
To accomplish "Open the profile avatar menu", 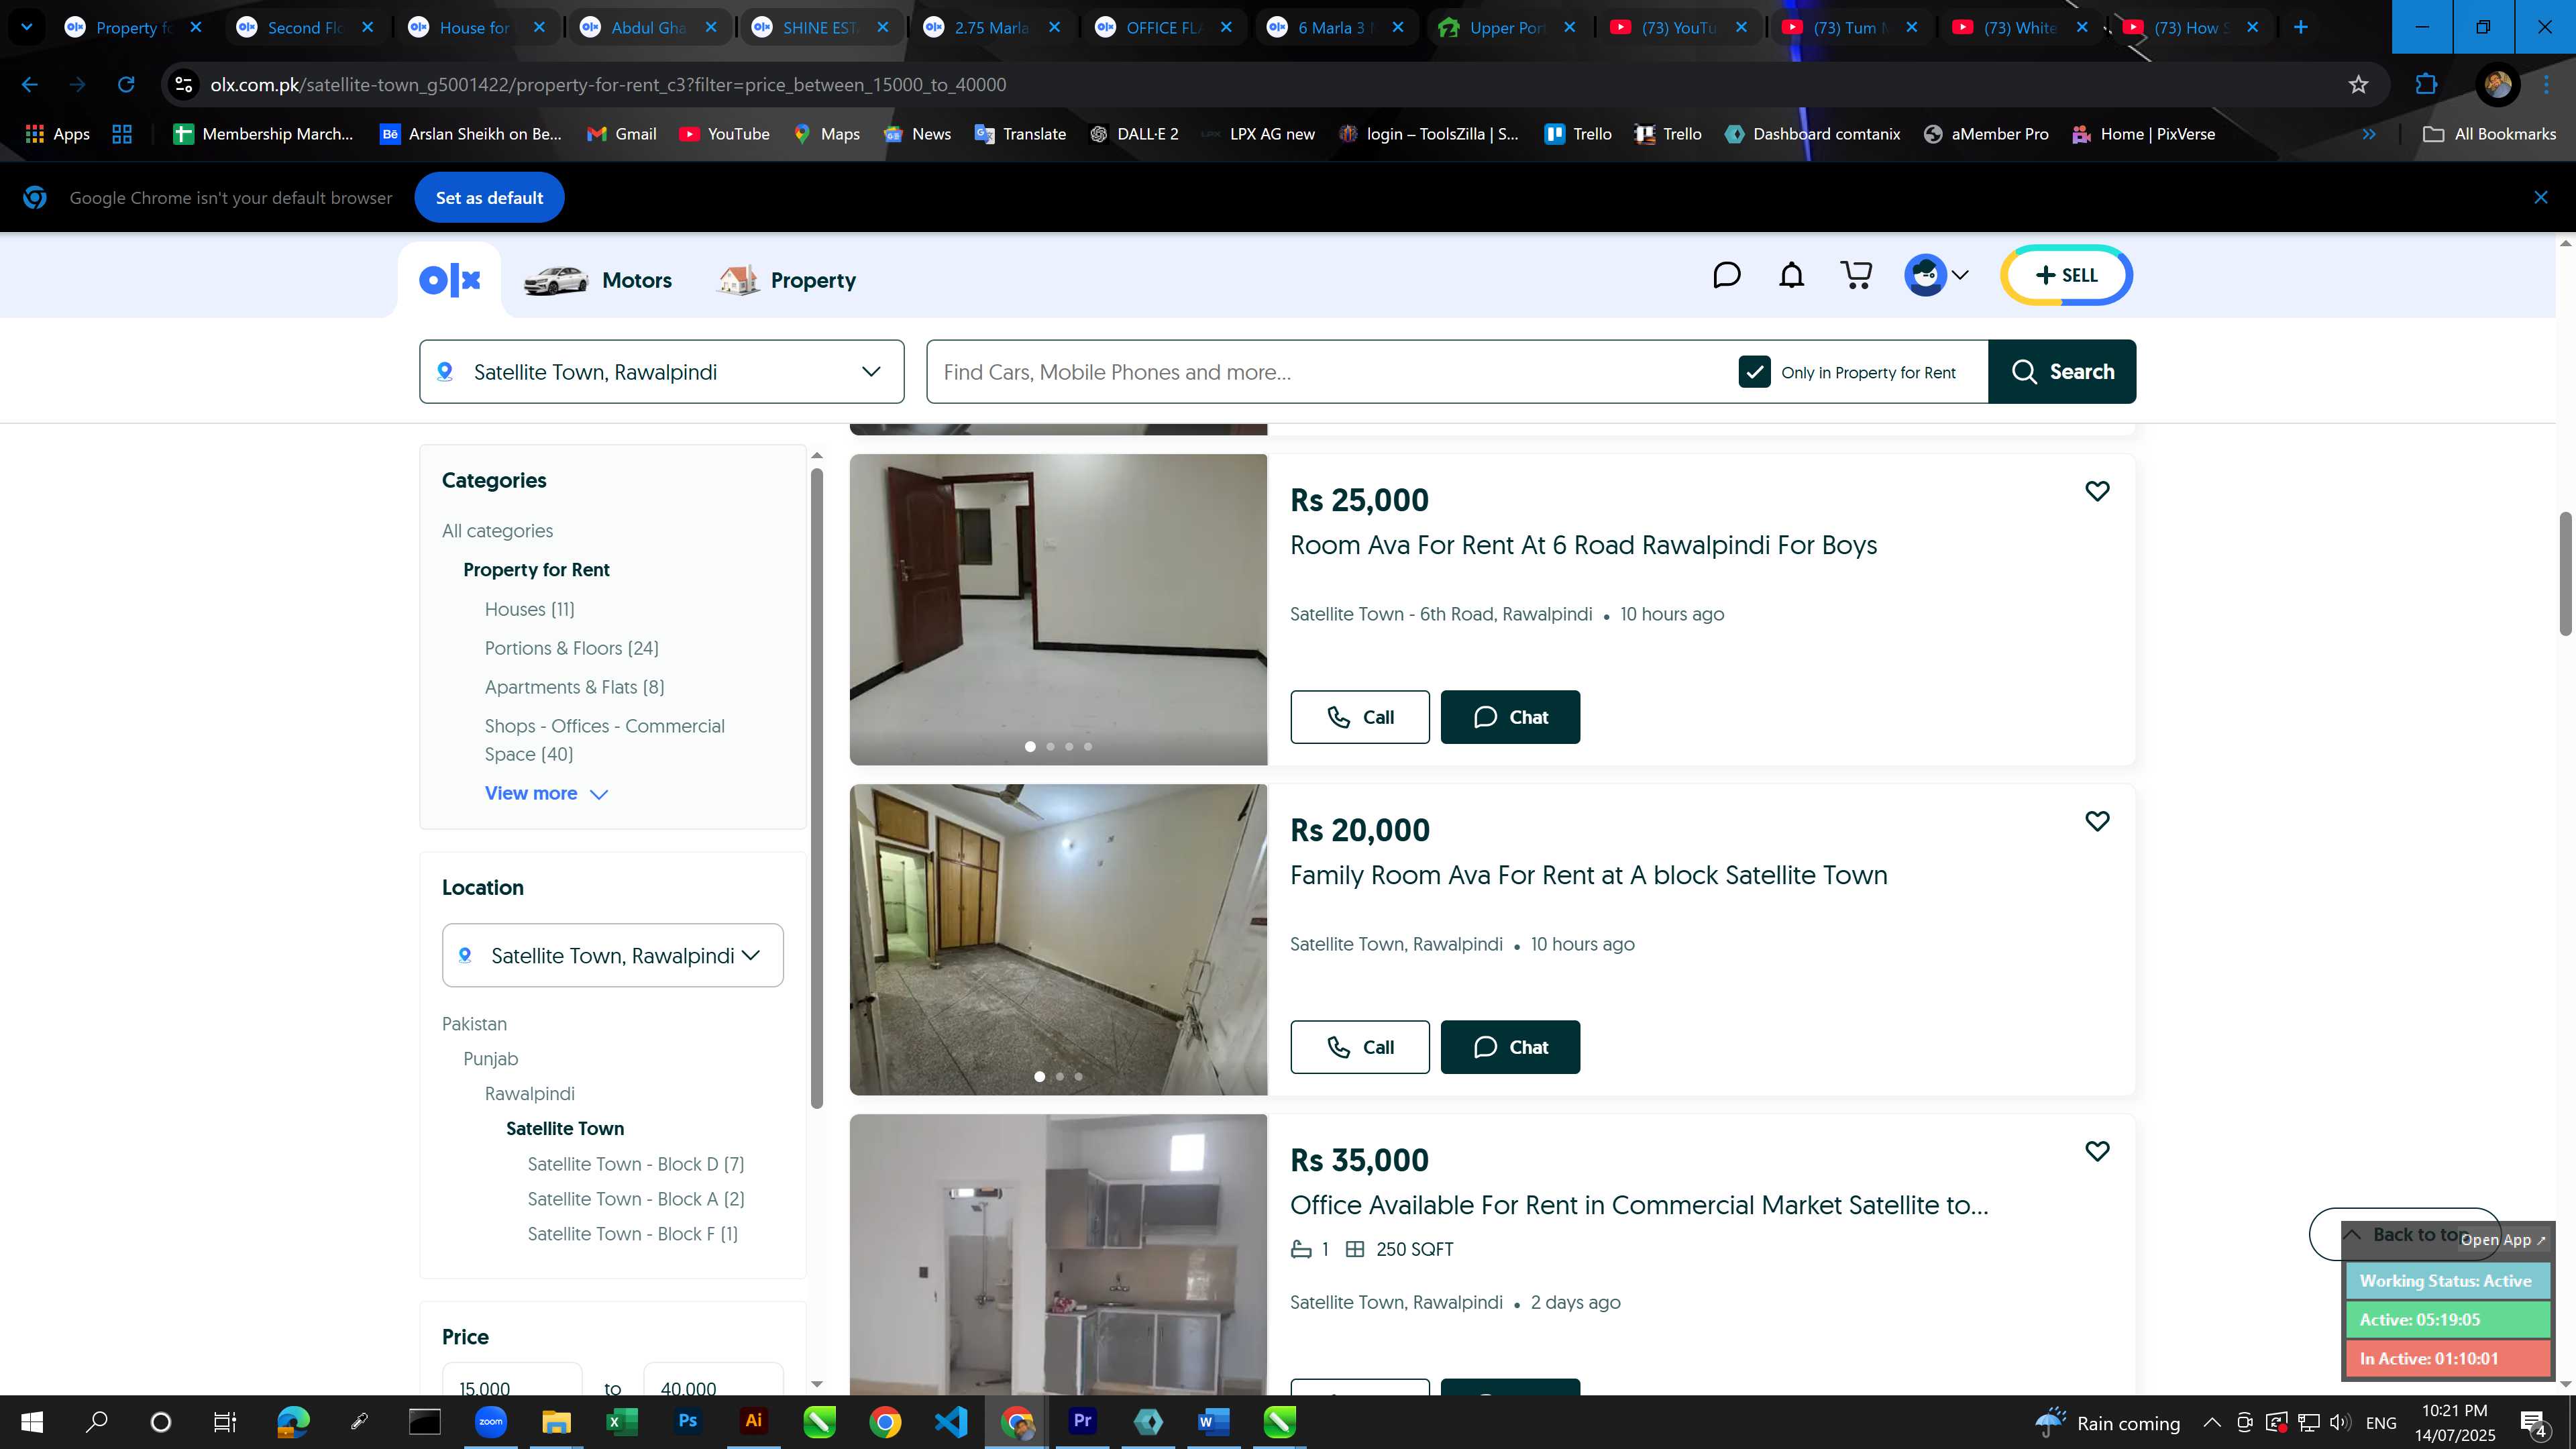I will pyautogui.click(x=1936, y=275).
